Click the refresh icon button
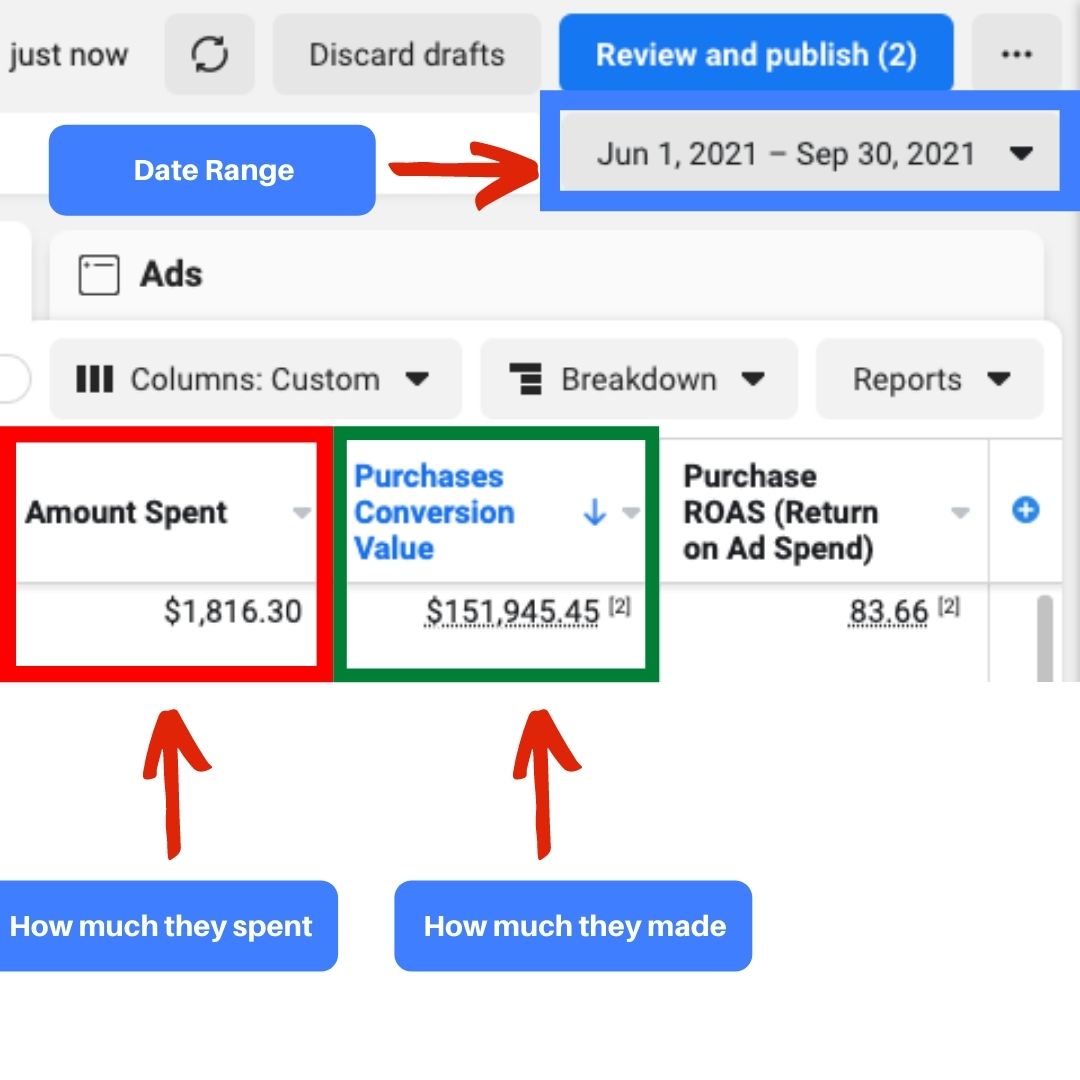1080x1080 pixels. point(209,55)
